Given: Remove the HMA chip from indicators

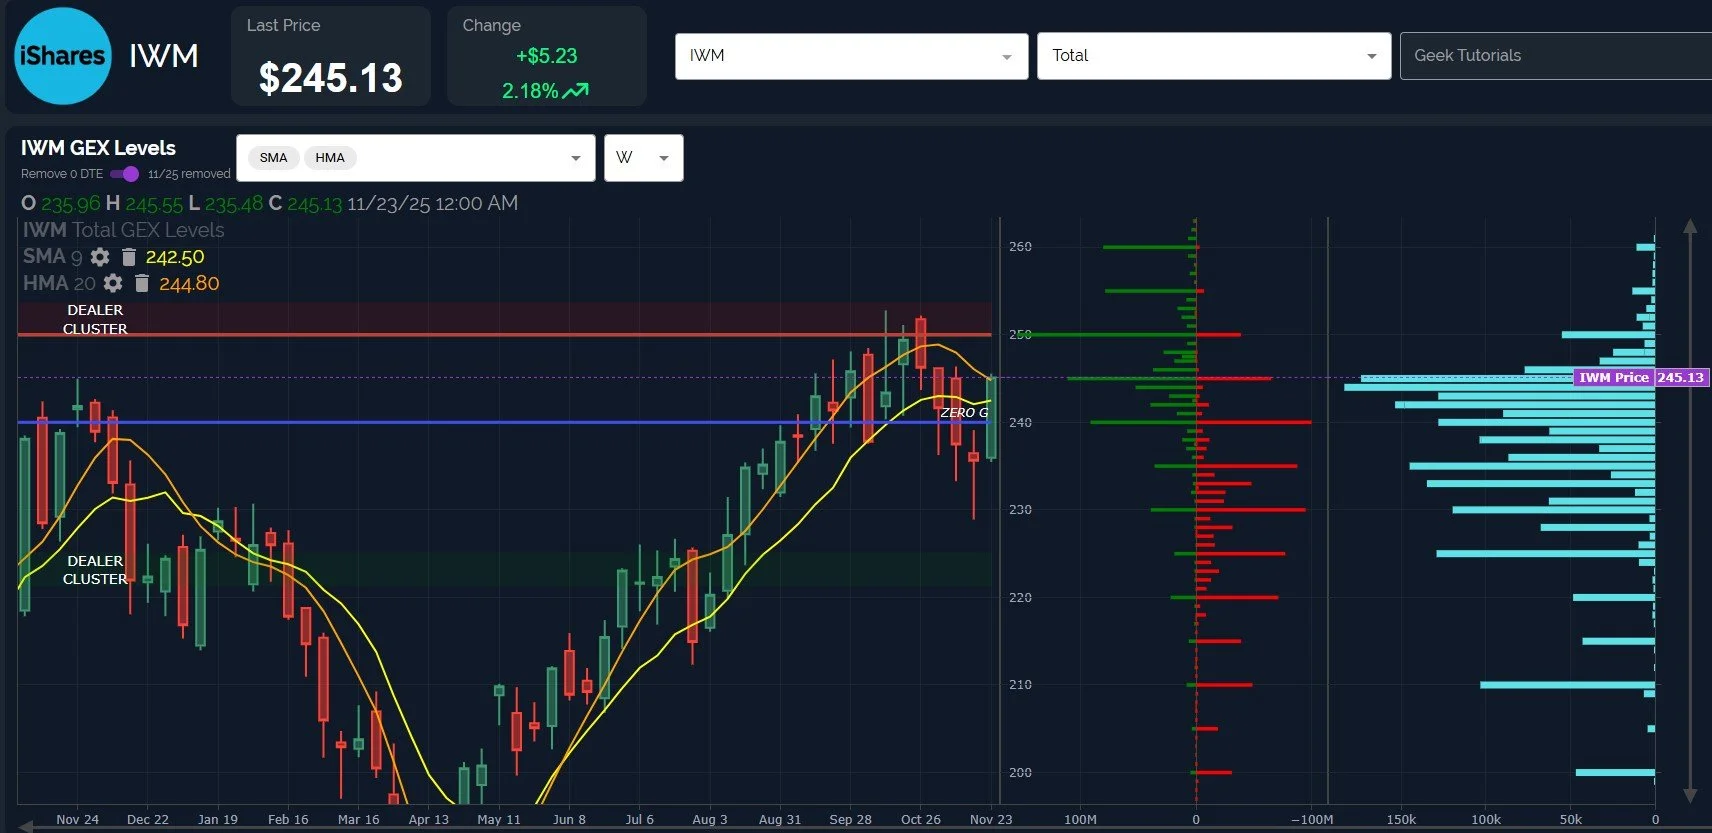Looking at the screenshot, I should 330,158.
